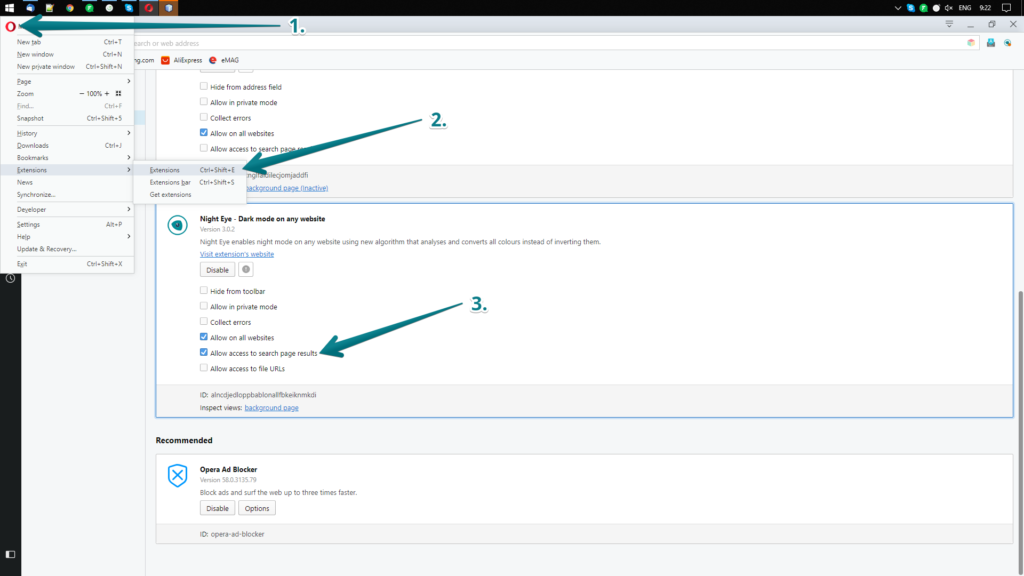1024x576 pixels.
Task: Click inside the search or web address bar
Action: [x=500, y=42]
